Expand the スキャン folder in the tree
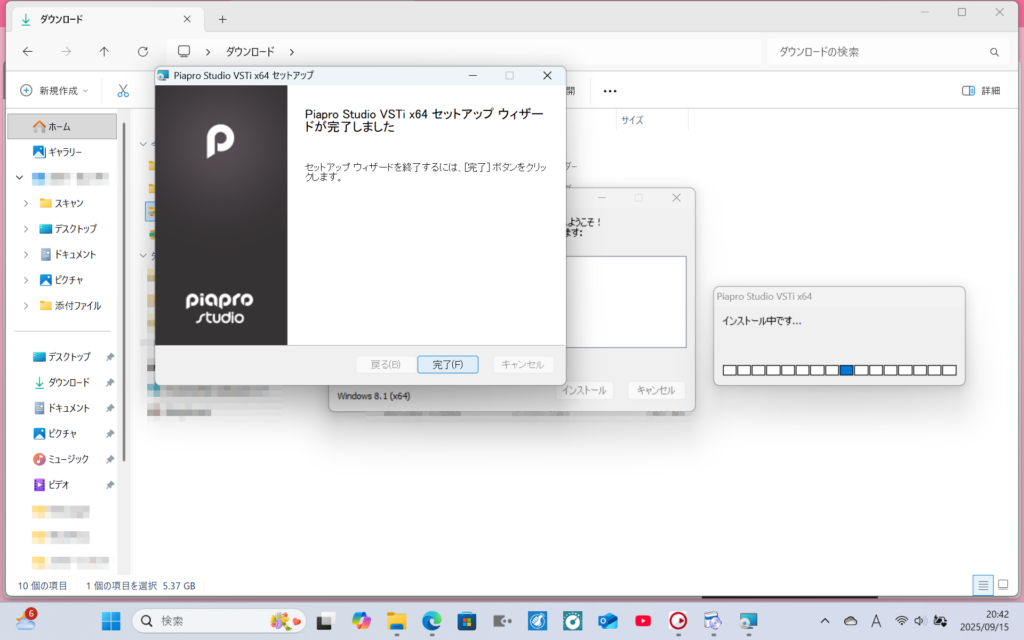The width and height of the screenshot is (1024, 640). click(x=26, y=203)
